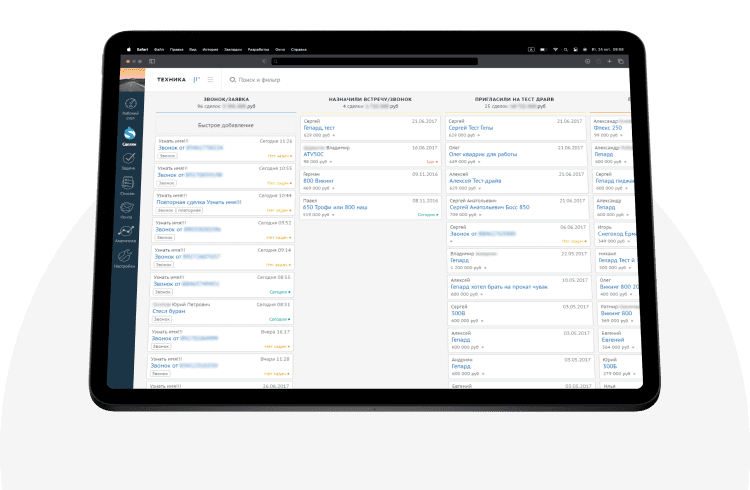The height and width of the screenshot is (490, 750).
Task: Click ПРИГЛАСИЛИ НА ТЕСТ ДРАЙВ column header
Action: tap(514, 99)
